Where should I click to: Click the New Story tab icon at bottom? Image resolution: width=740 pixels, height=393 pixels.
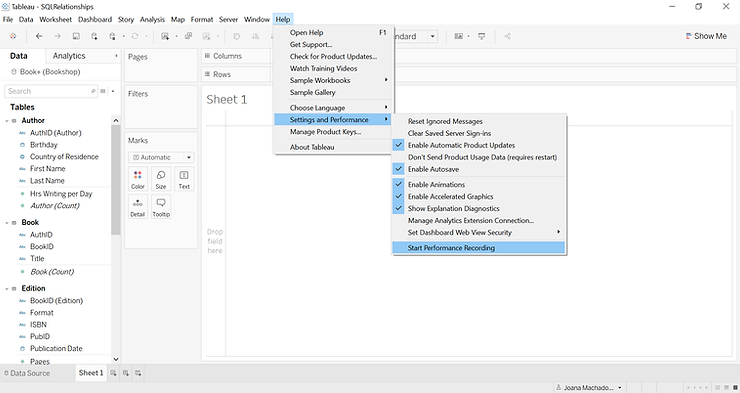click(138, 373)
